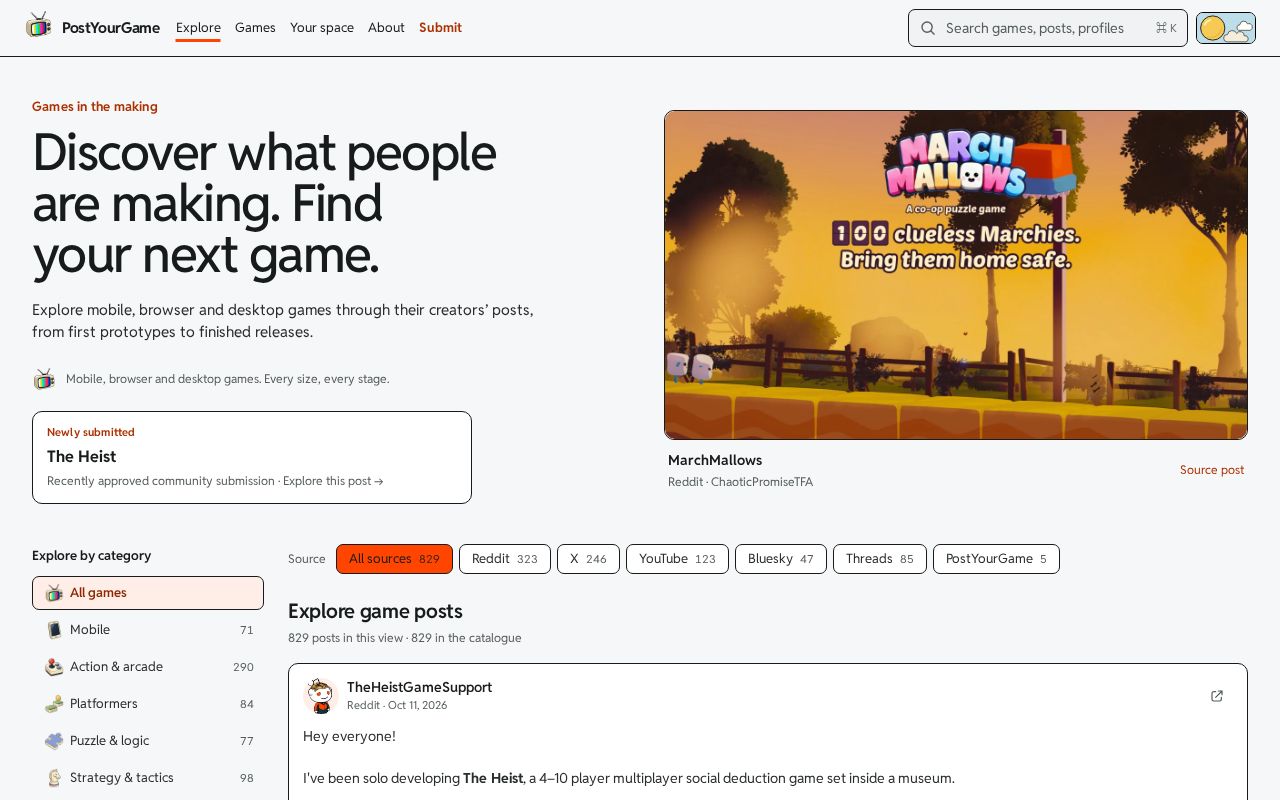Click the All games category icon
Image resolution: width=1280 pixels, height=800 pixels.
coord(54,593)
